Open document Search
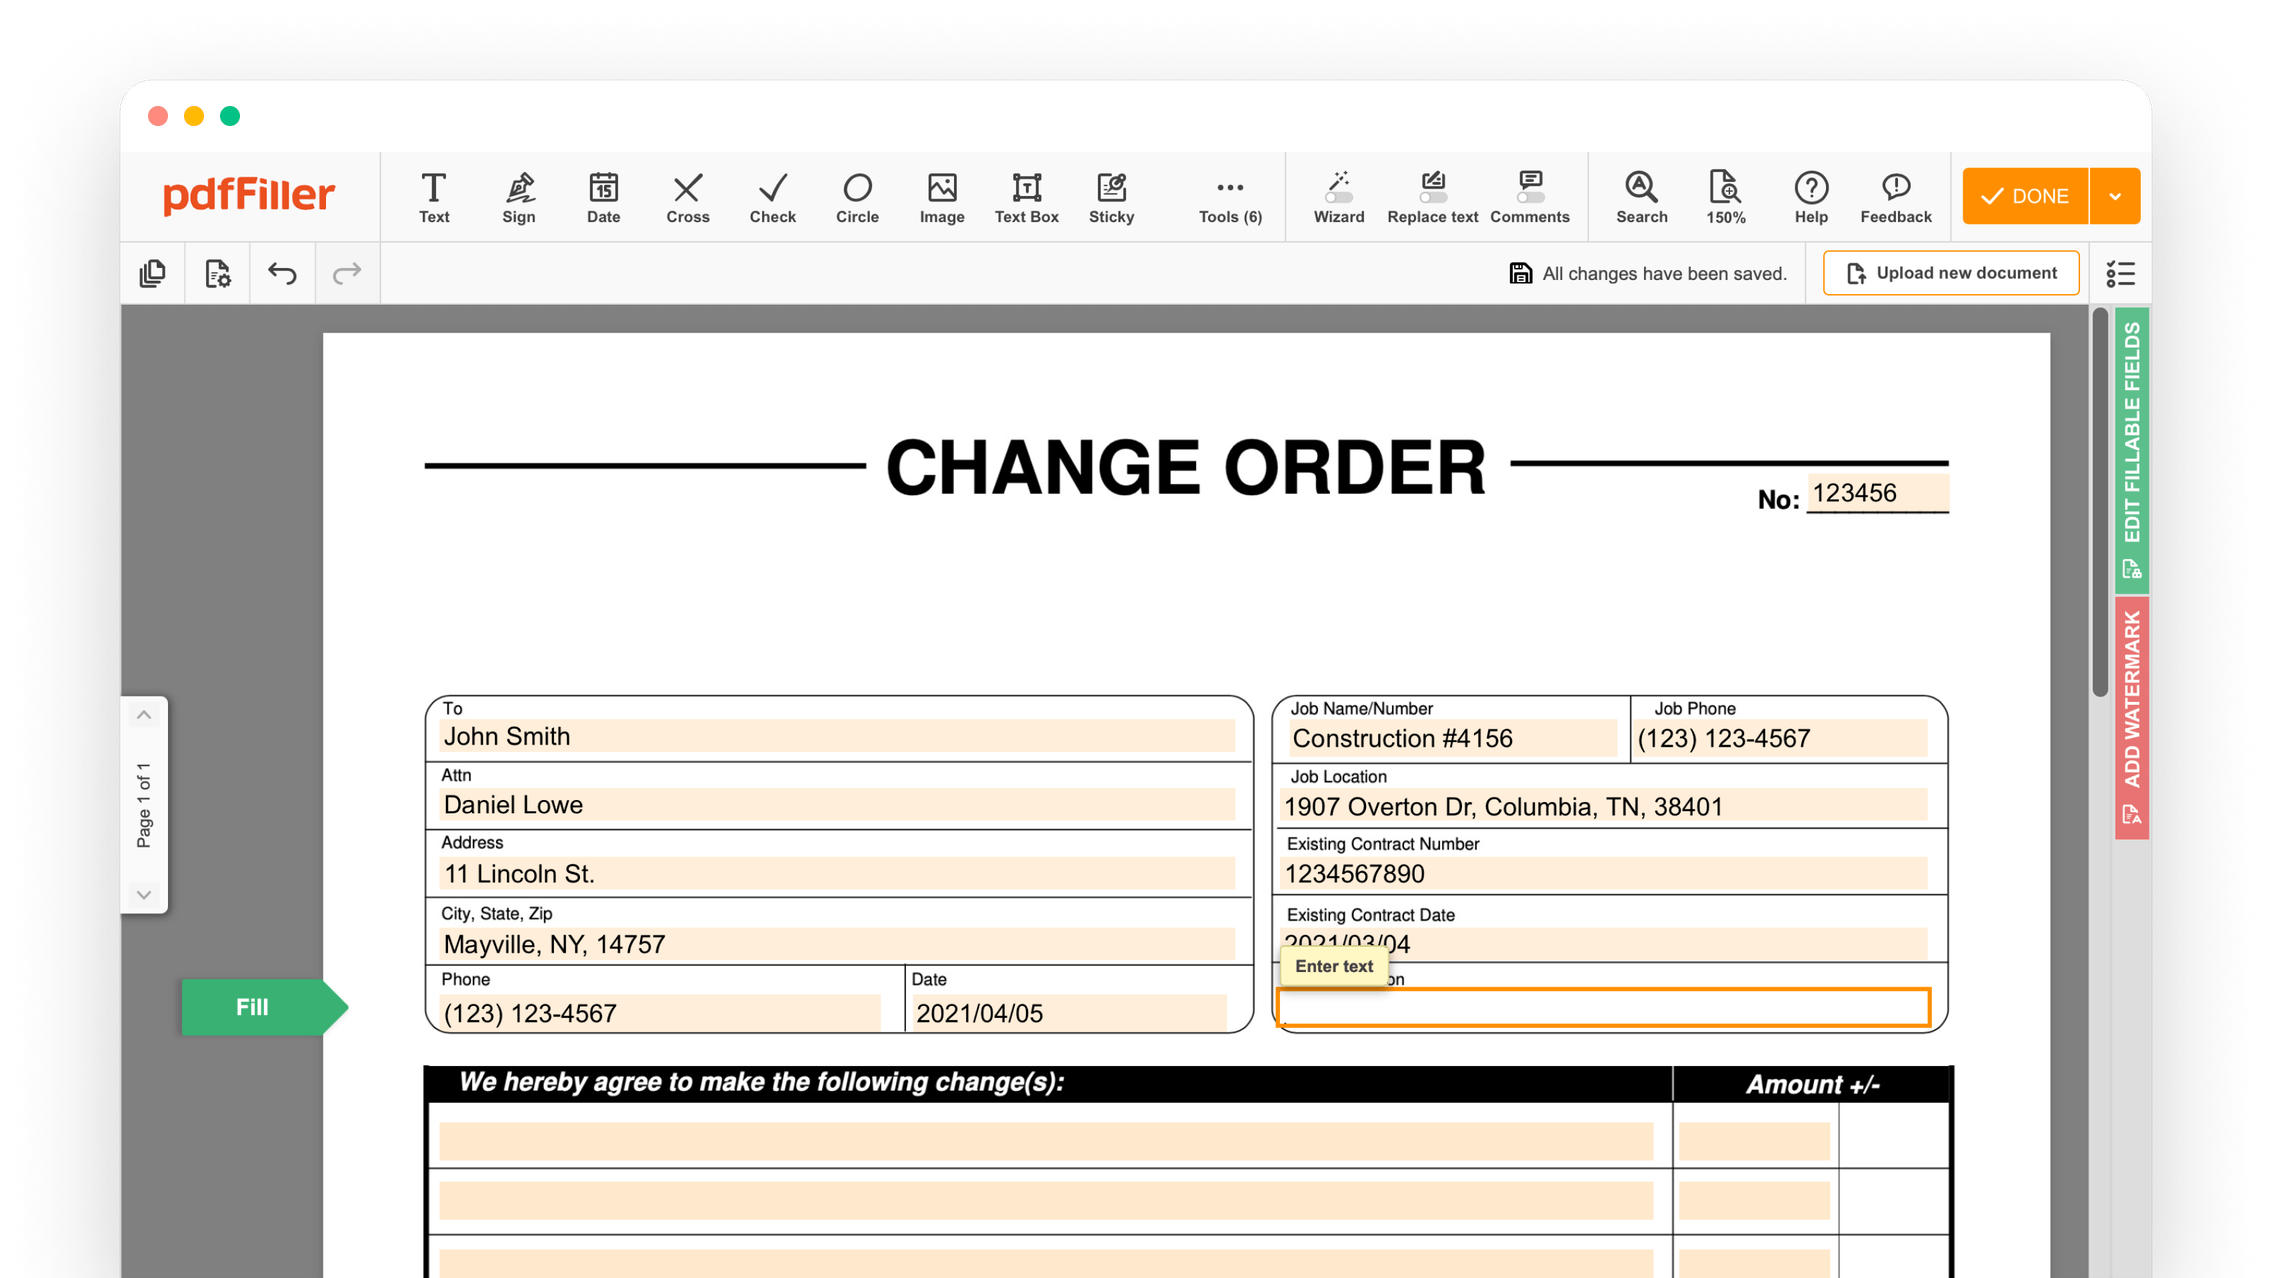 [1641, 196]
